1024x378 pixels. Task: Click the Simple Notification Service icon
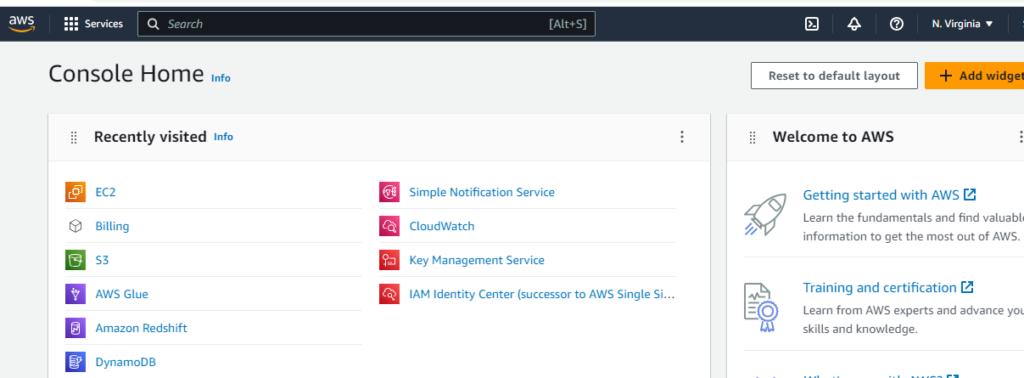coord(389,192)
